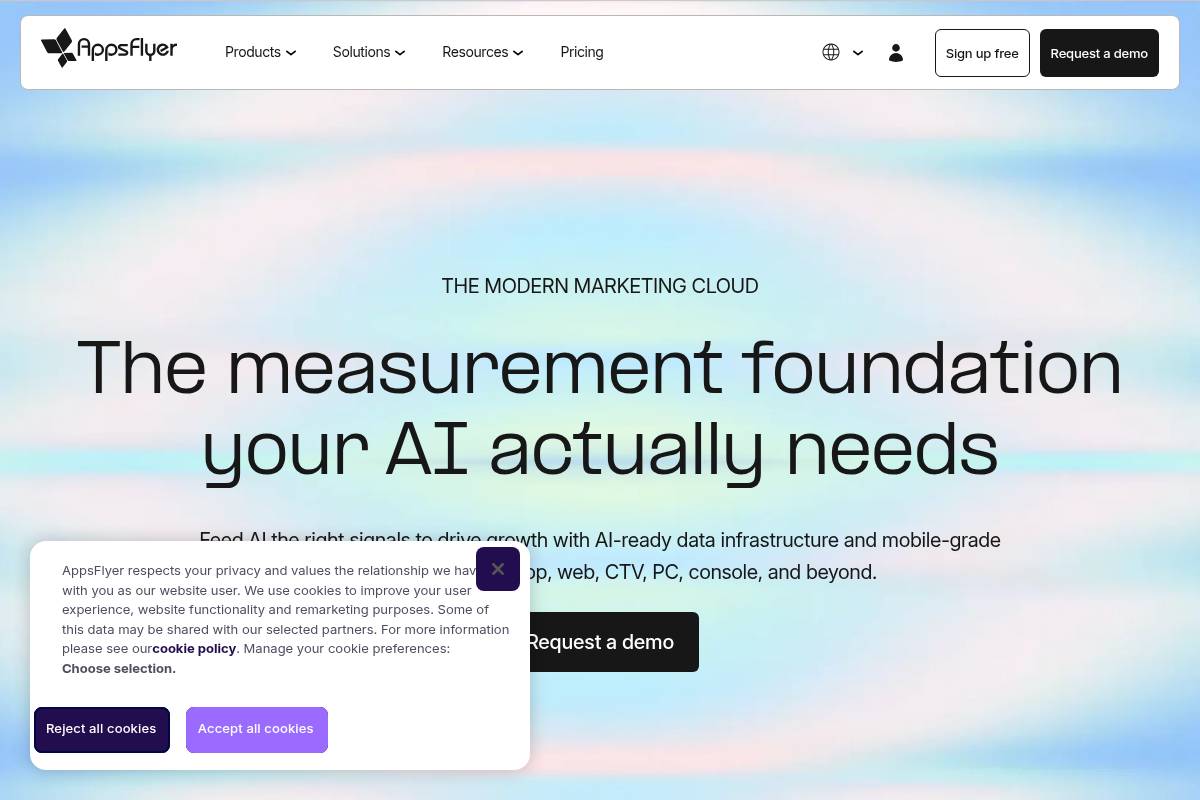Click Request a demo in the header

[1099, 53]
